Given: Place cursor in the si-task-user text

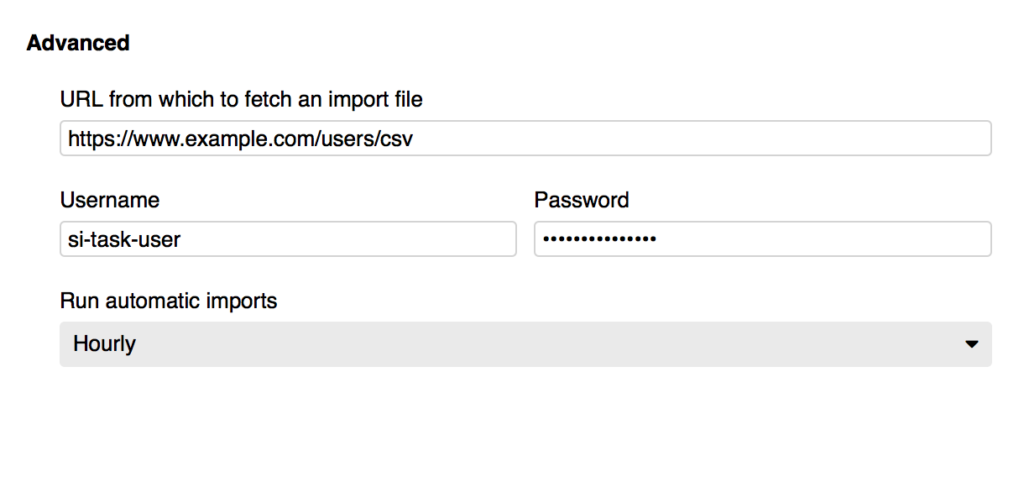Looking at the screenshot, I should click(124, 240).
